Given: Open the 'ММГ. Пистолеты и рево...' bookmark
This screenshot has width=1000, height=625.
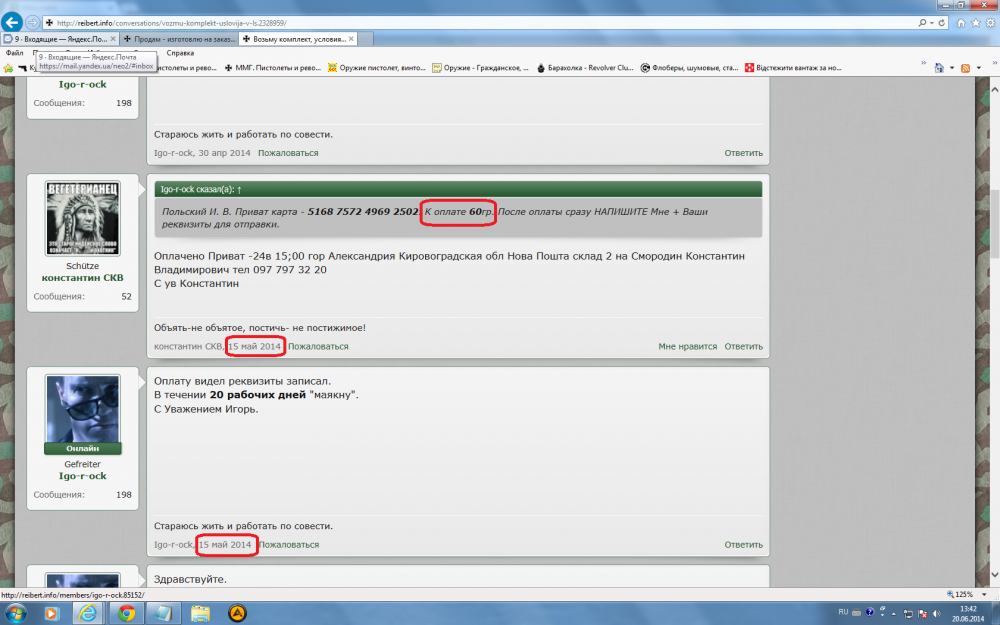Looking at the screenshot, I should [x=272, y=68].
